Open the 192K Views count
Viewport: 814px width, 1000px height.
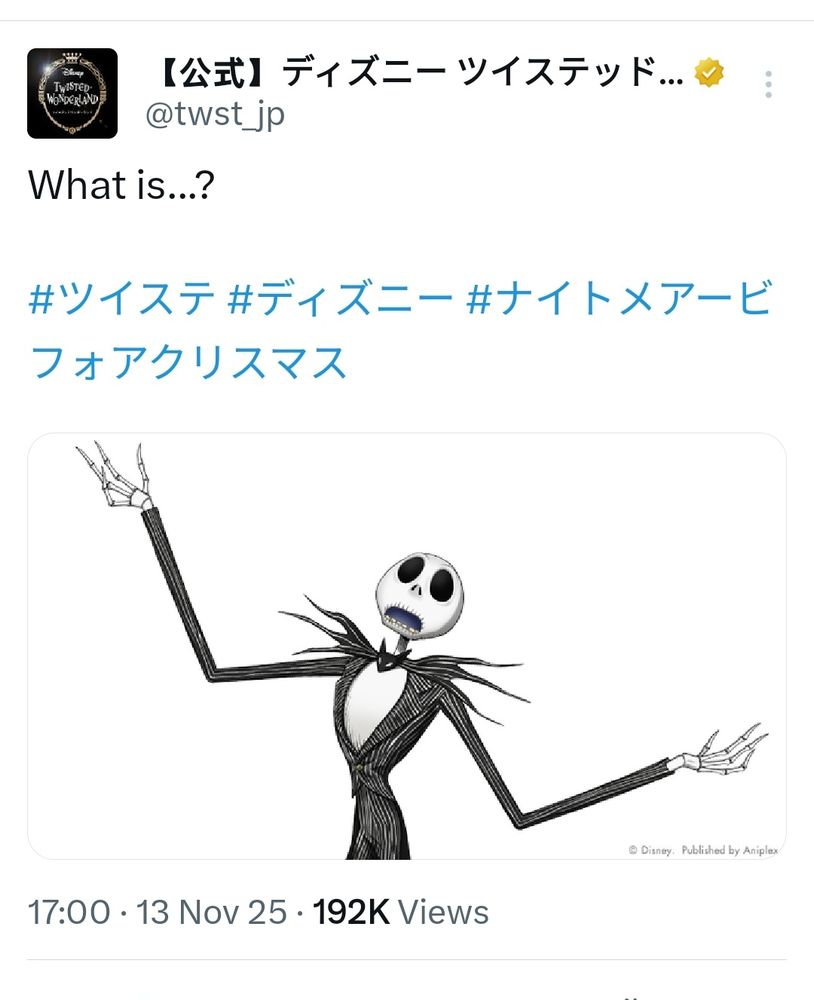tap(401, 912)
